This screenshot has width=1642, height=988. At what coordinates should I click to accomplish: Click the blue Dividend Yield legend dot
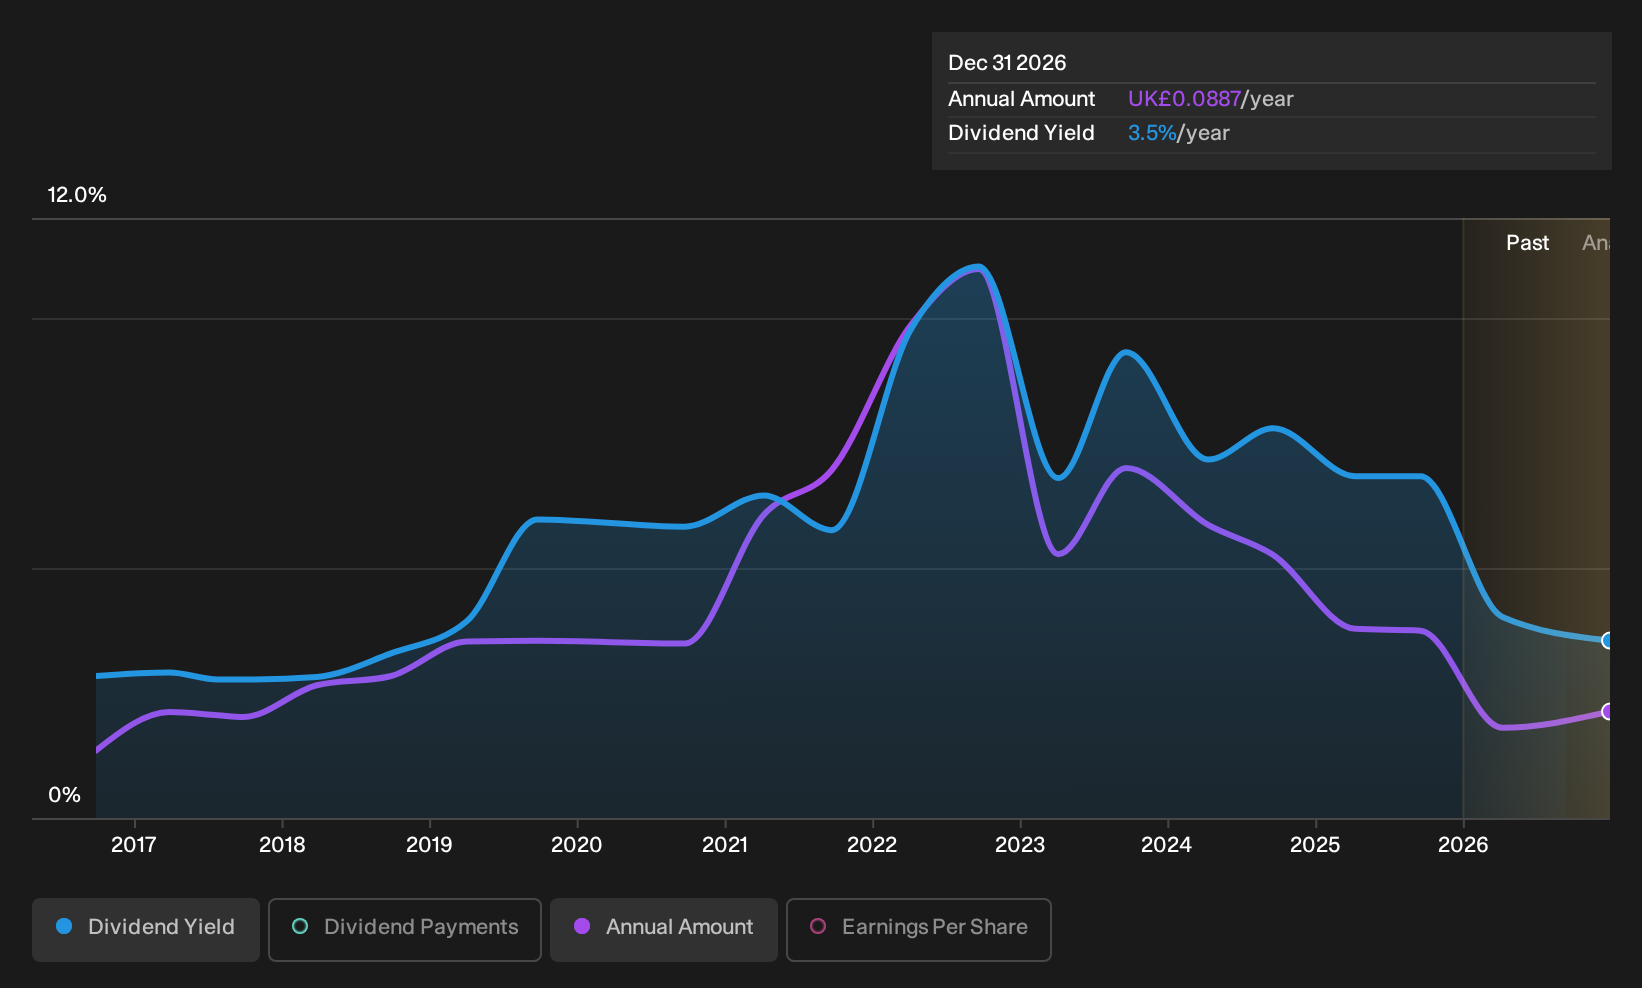point(64,926)
